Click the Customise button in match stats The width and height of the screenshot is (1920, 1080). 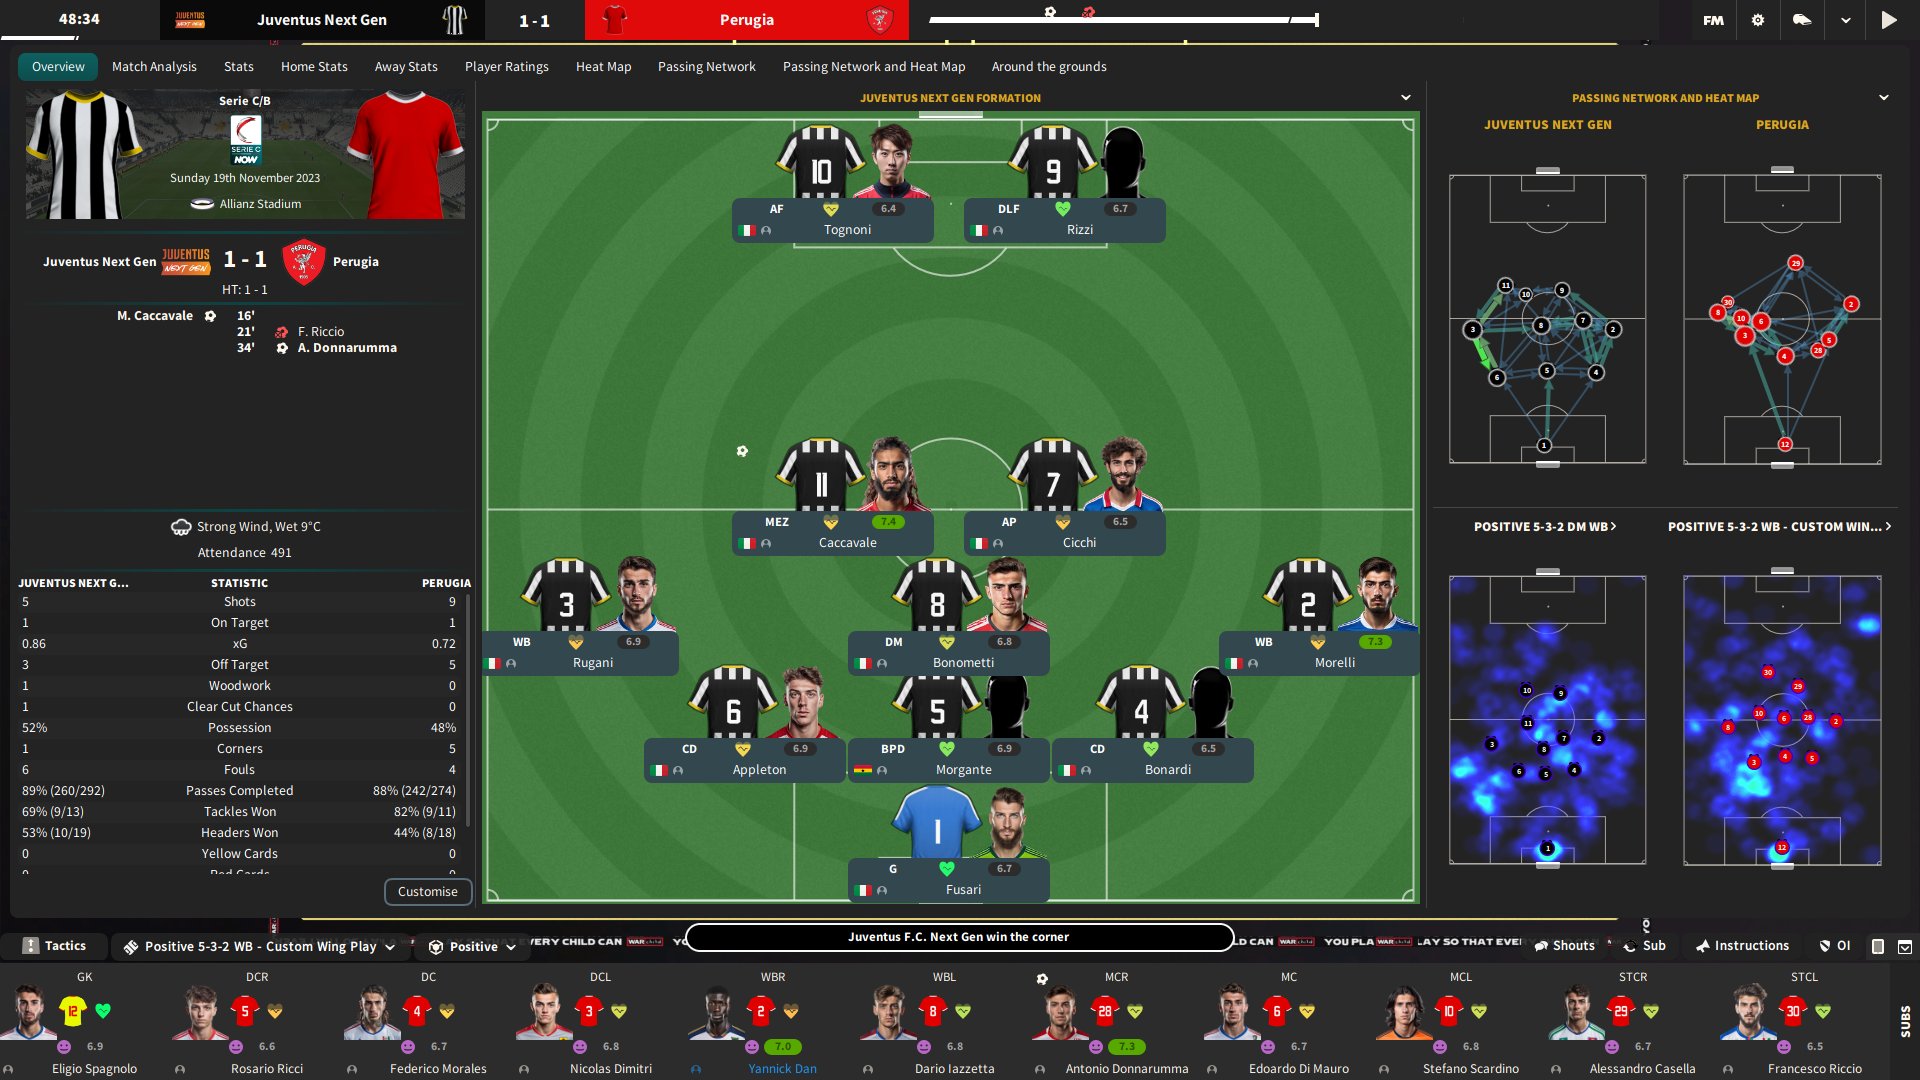(426, 891)
